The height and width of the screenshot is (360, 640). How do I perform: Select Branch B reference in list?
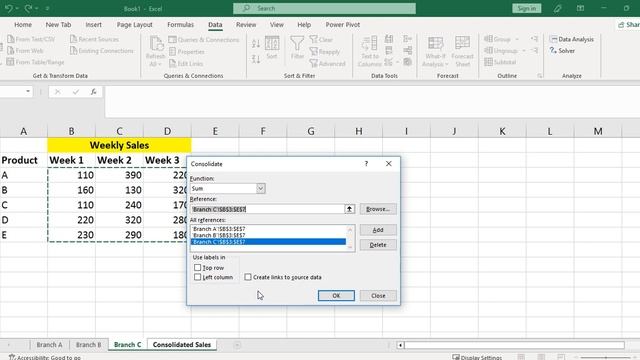click(x=268, y=236)
